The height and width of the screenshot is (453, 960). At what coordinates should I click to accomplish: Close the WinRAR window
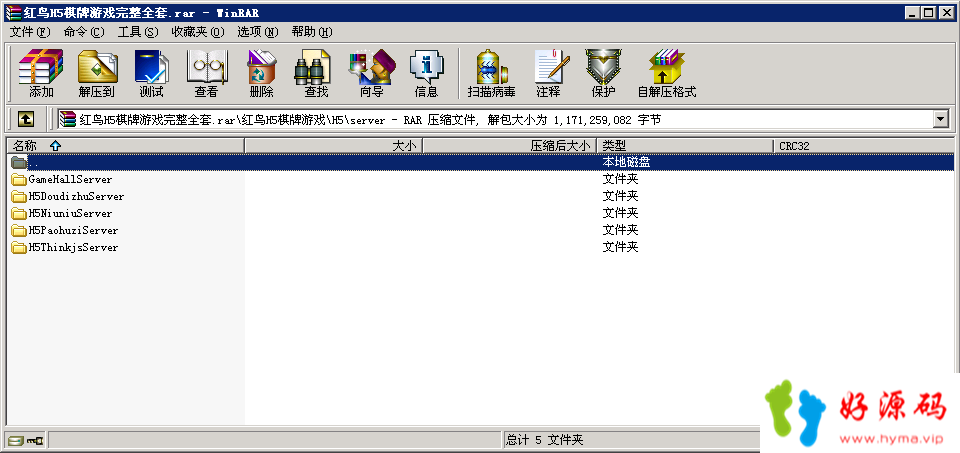tap(947, 13)
